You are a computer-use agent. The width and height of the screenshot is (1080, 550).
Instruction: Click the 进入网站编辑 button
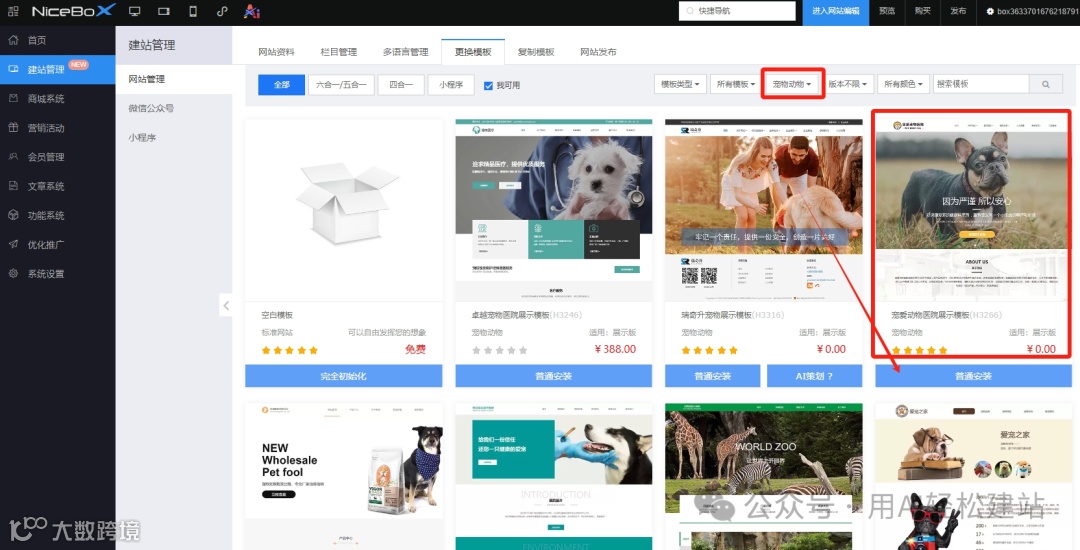[x=835, y=12]
